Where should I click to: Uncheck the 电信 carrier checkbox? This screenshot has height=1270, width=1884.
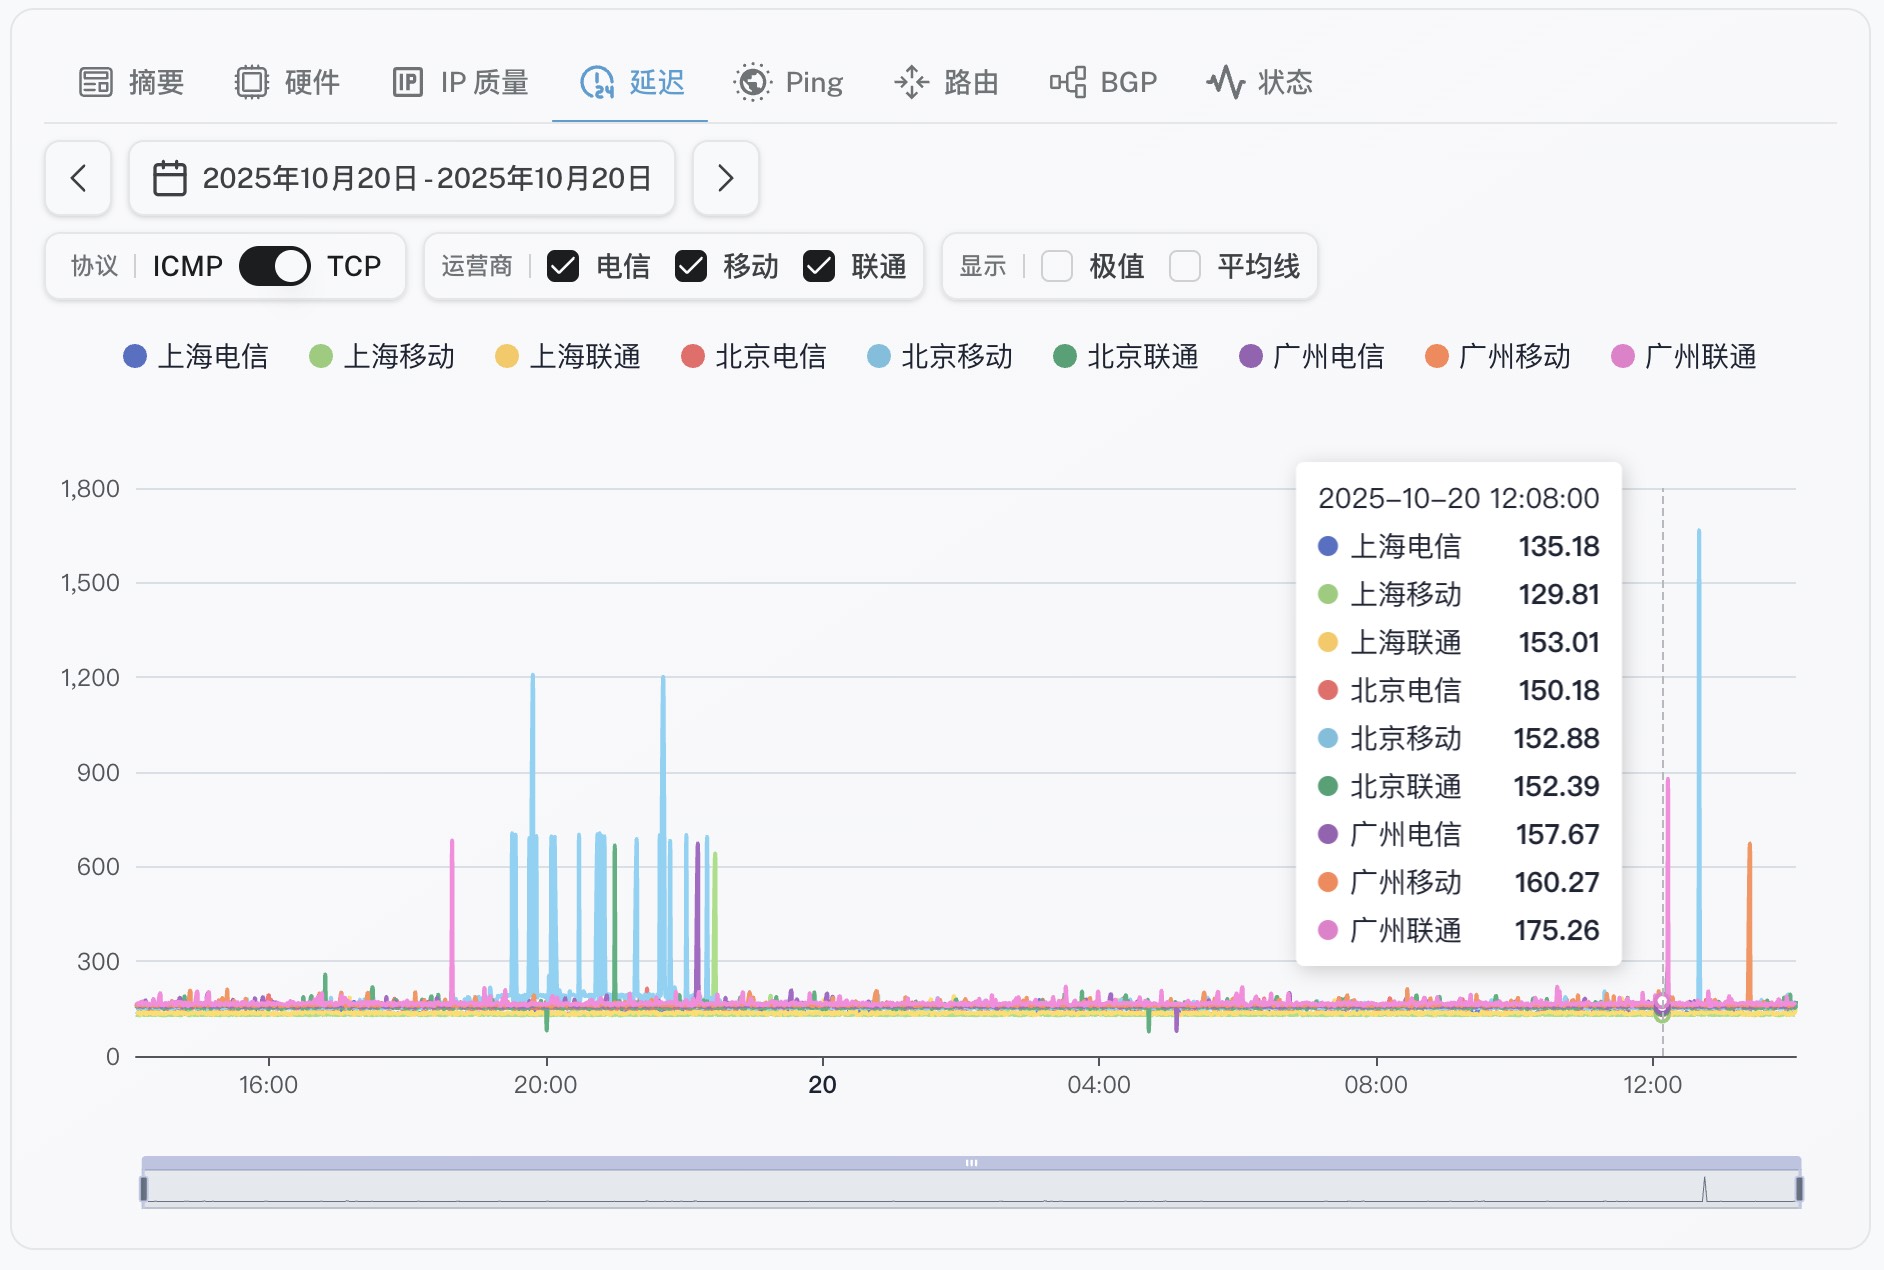563,266
